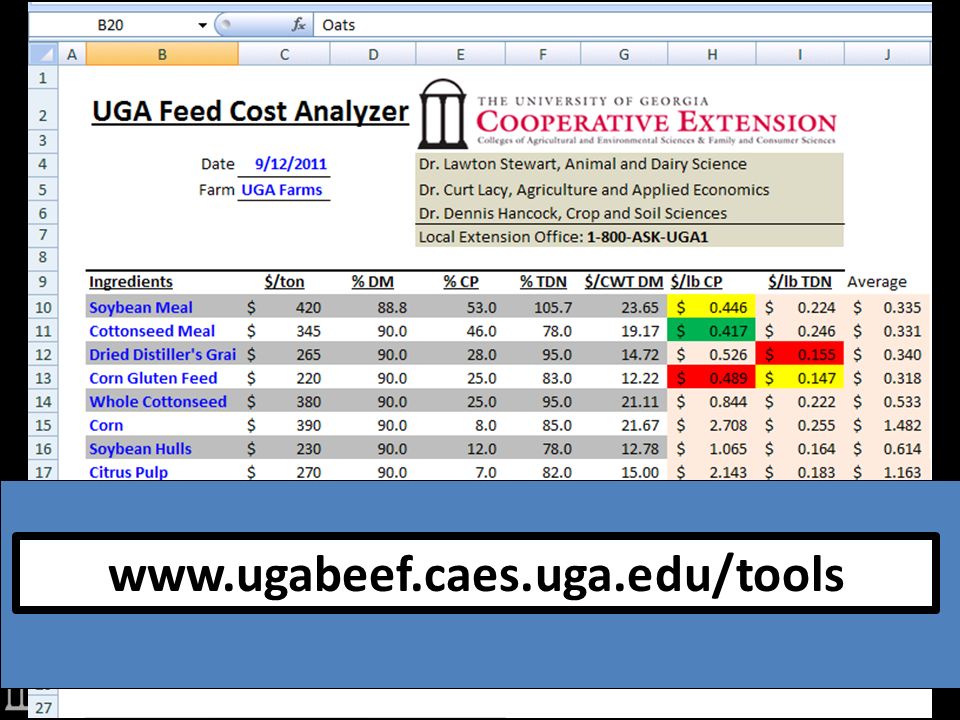This screenshot has height=720, width=960.
Task: Select the Corn ingredient cell
Action: (x=162, y=425)
